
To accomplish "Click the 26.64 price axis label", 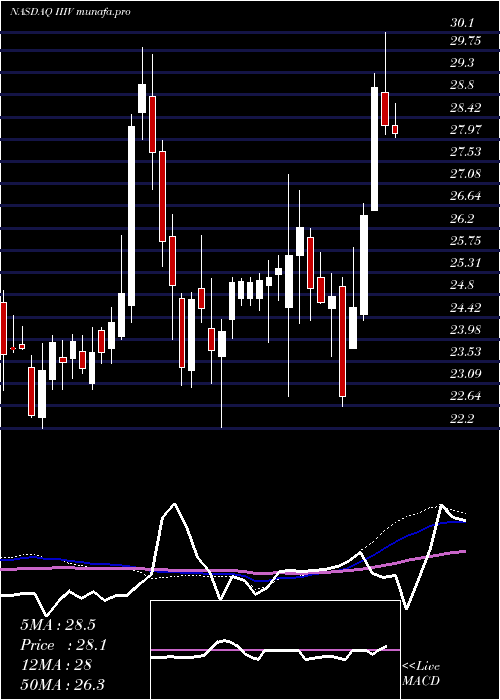I will click(x=465, y=196).
